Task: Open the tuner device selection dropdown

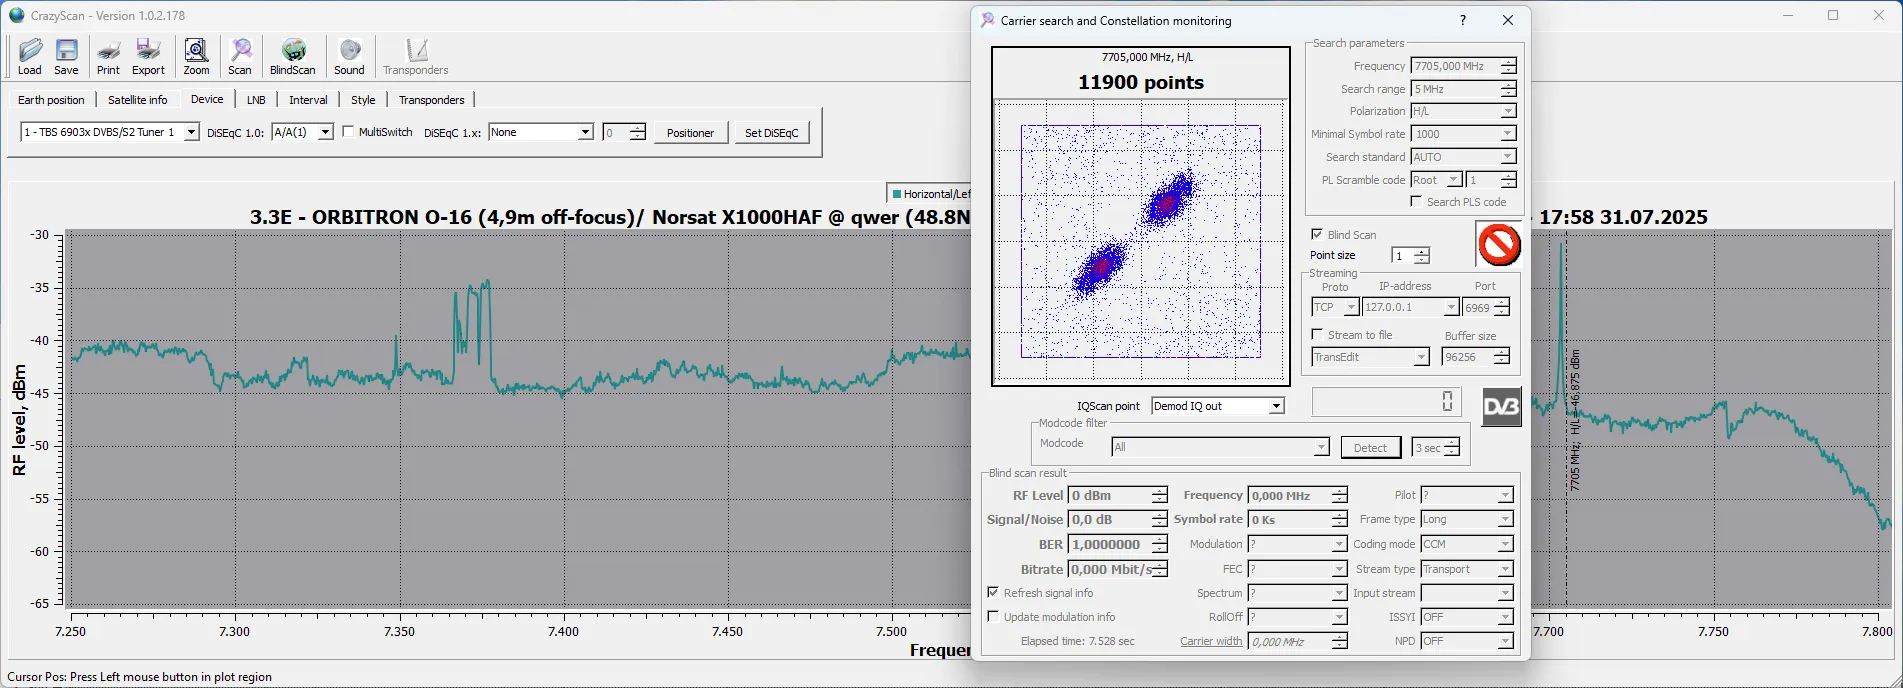Action: pyautogui.click(x=190, y=133)
